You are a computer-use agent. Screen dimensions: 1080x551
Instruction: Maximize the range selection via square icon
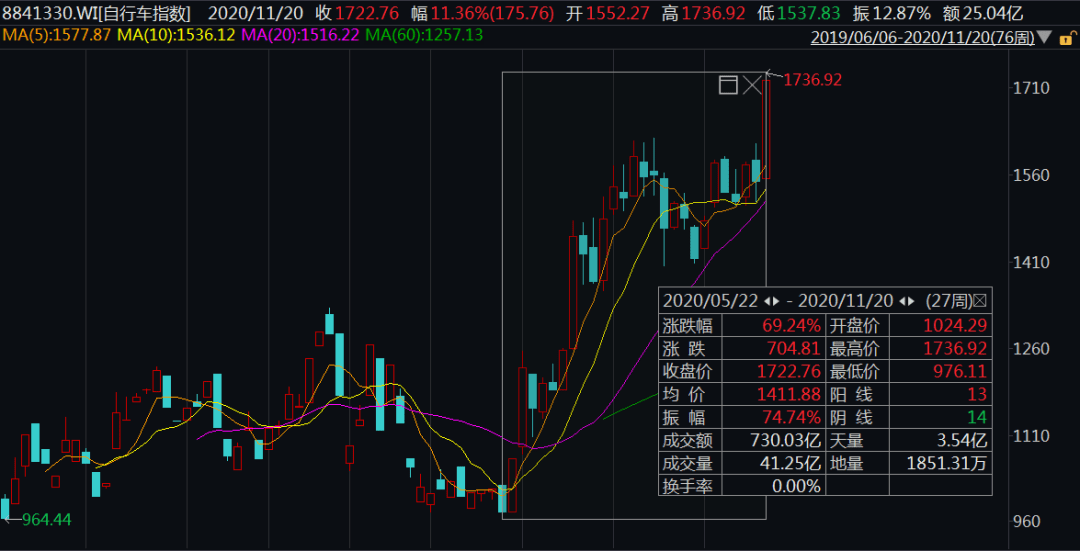(x=728, y=85)
